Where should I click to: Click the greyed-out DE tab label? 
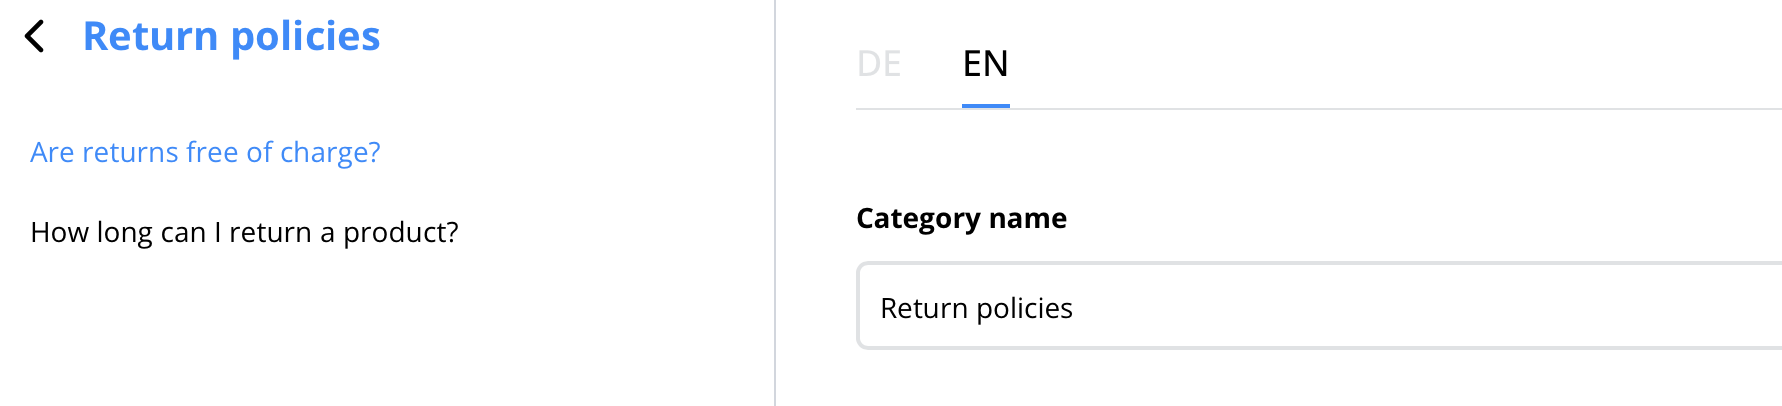[879, 64]
